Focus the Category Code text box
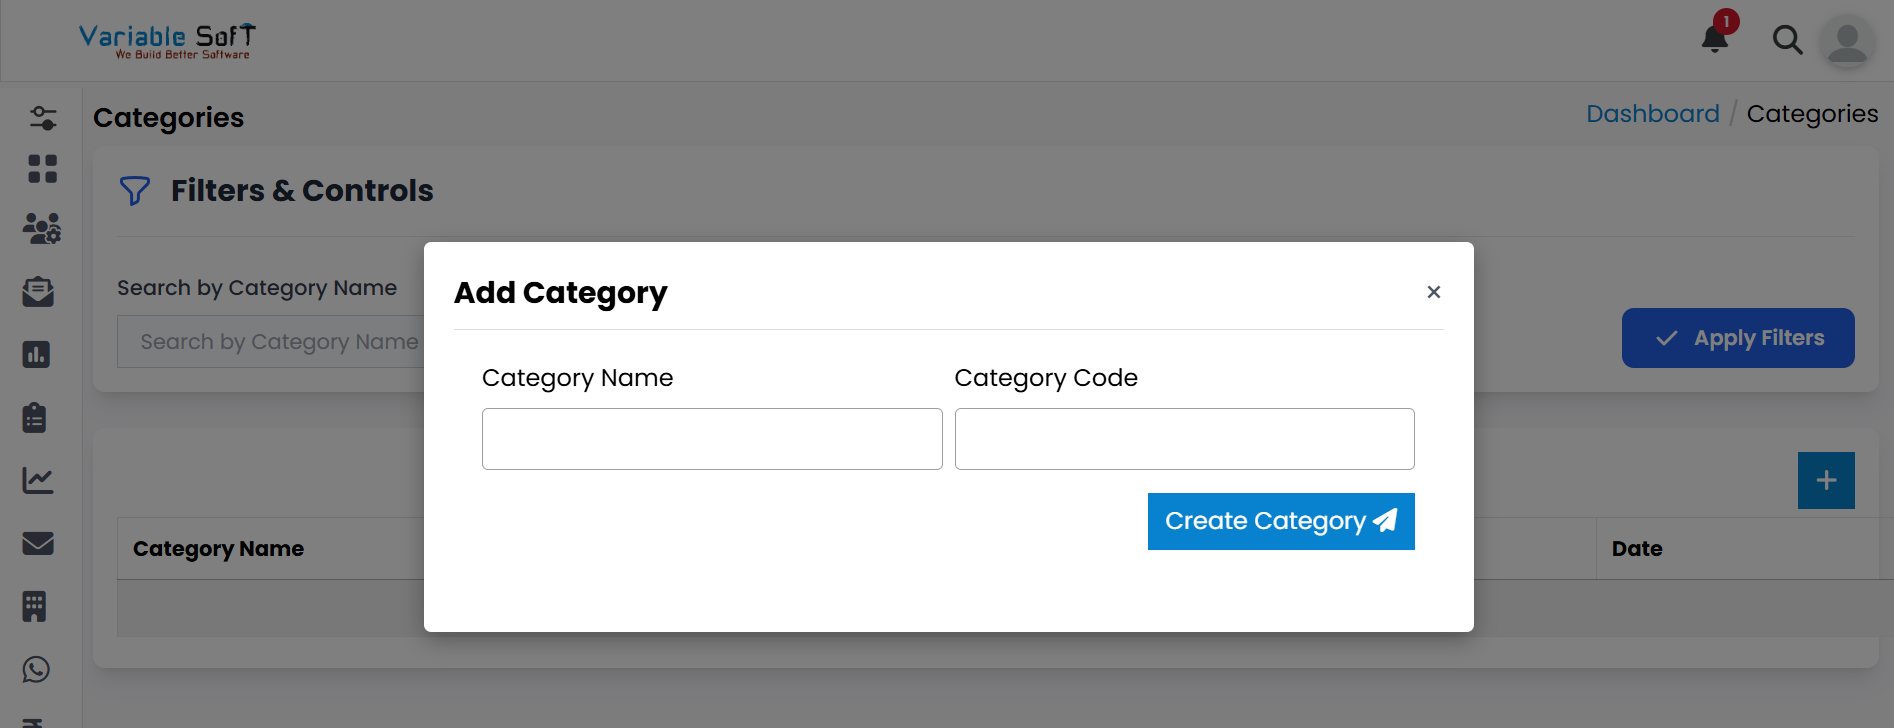 point(1184,439)
